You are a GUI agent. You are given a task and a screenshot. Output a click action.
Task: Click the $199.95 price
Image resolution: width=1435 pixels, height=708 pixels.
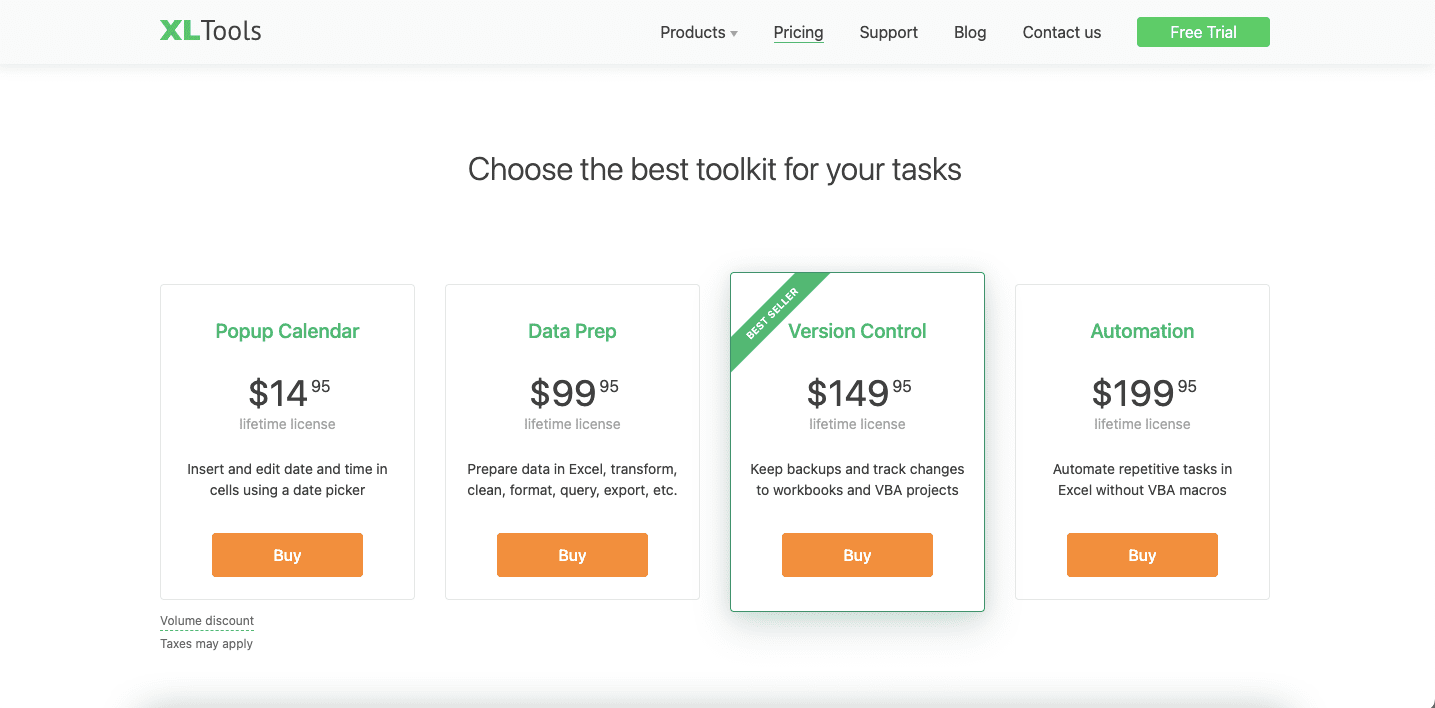[x=1143, y=392]
